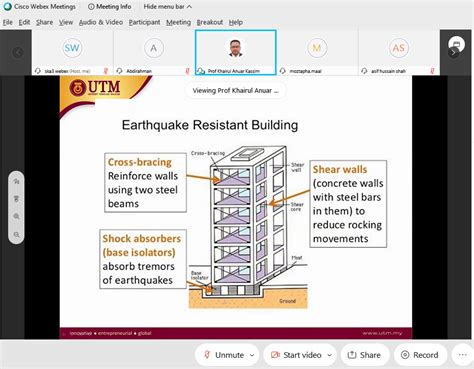
Task: Click the headset icon beside Abdirahman
Action: point(119,71)
